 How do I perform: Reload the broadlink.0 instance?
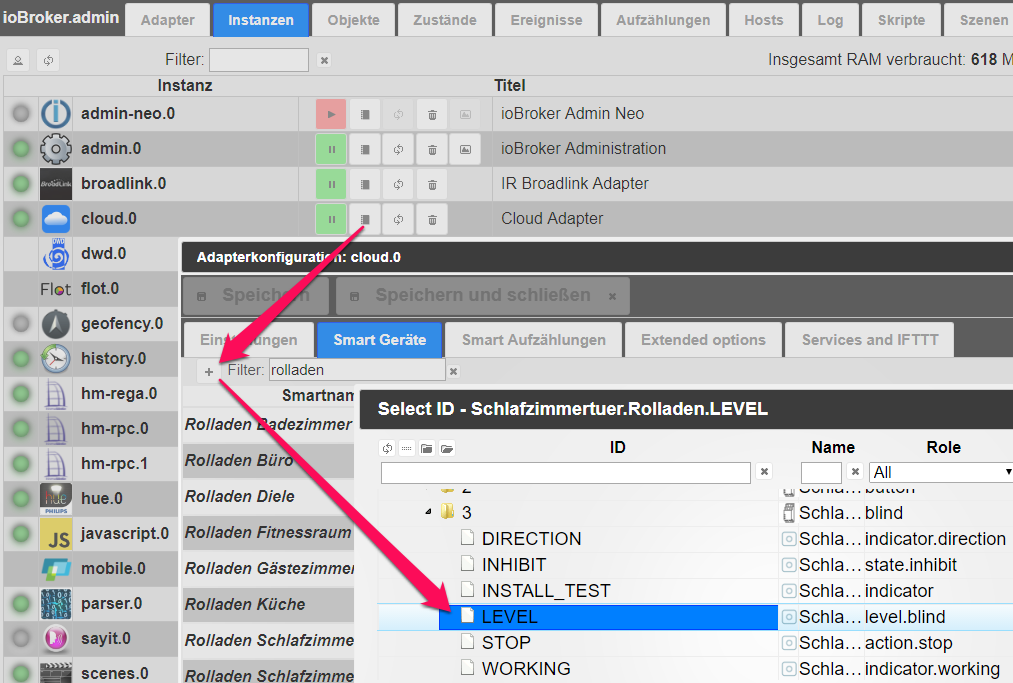[398, 184]
